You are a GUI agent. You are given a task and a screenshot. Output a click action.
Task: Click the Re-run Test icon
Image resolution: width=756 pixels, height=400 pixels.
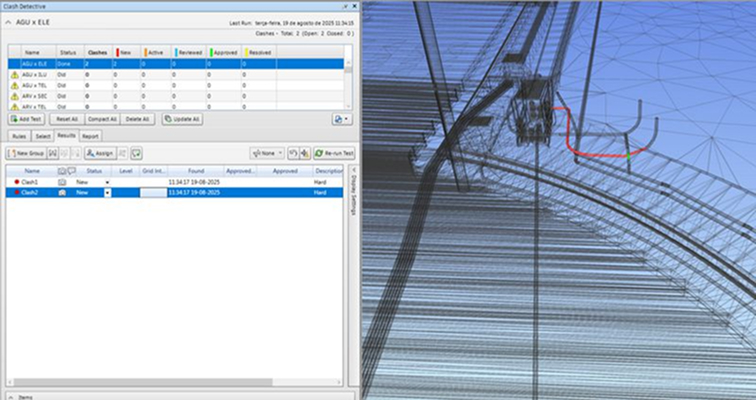tap(331, 153)
